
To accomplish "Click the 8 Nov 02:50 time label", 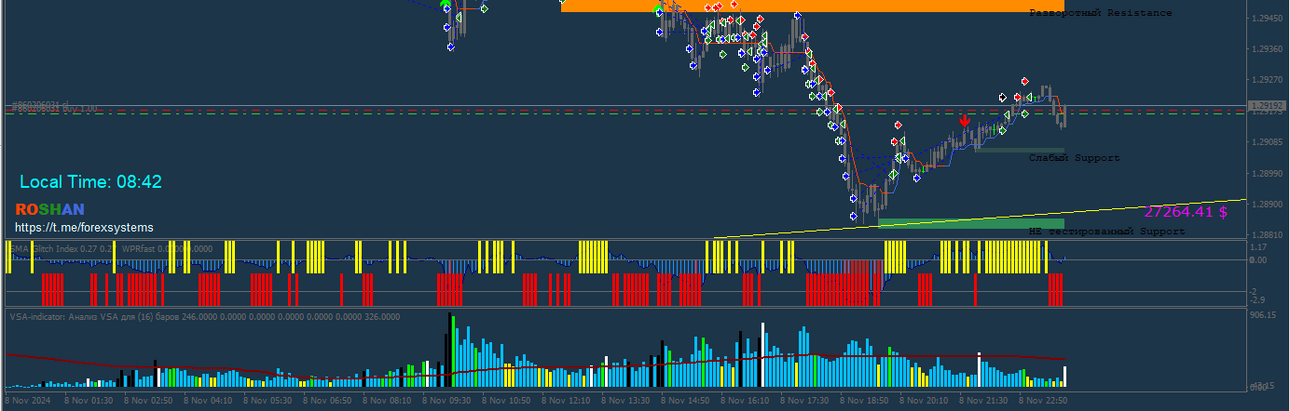I will 148,400.
